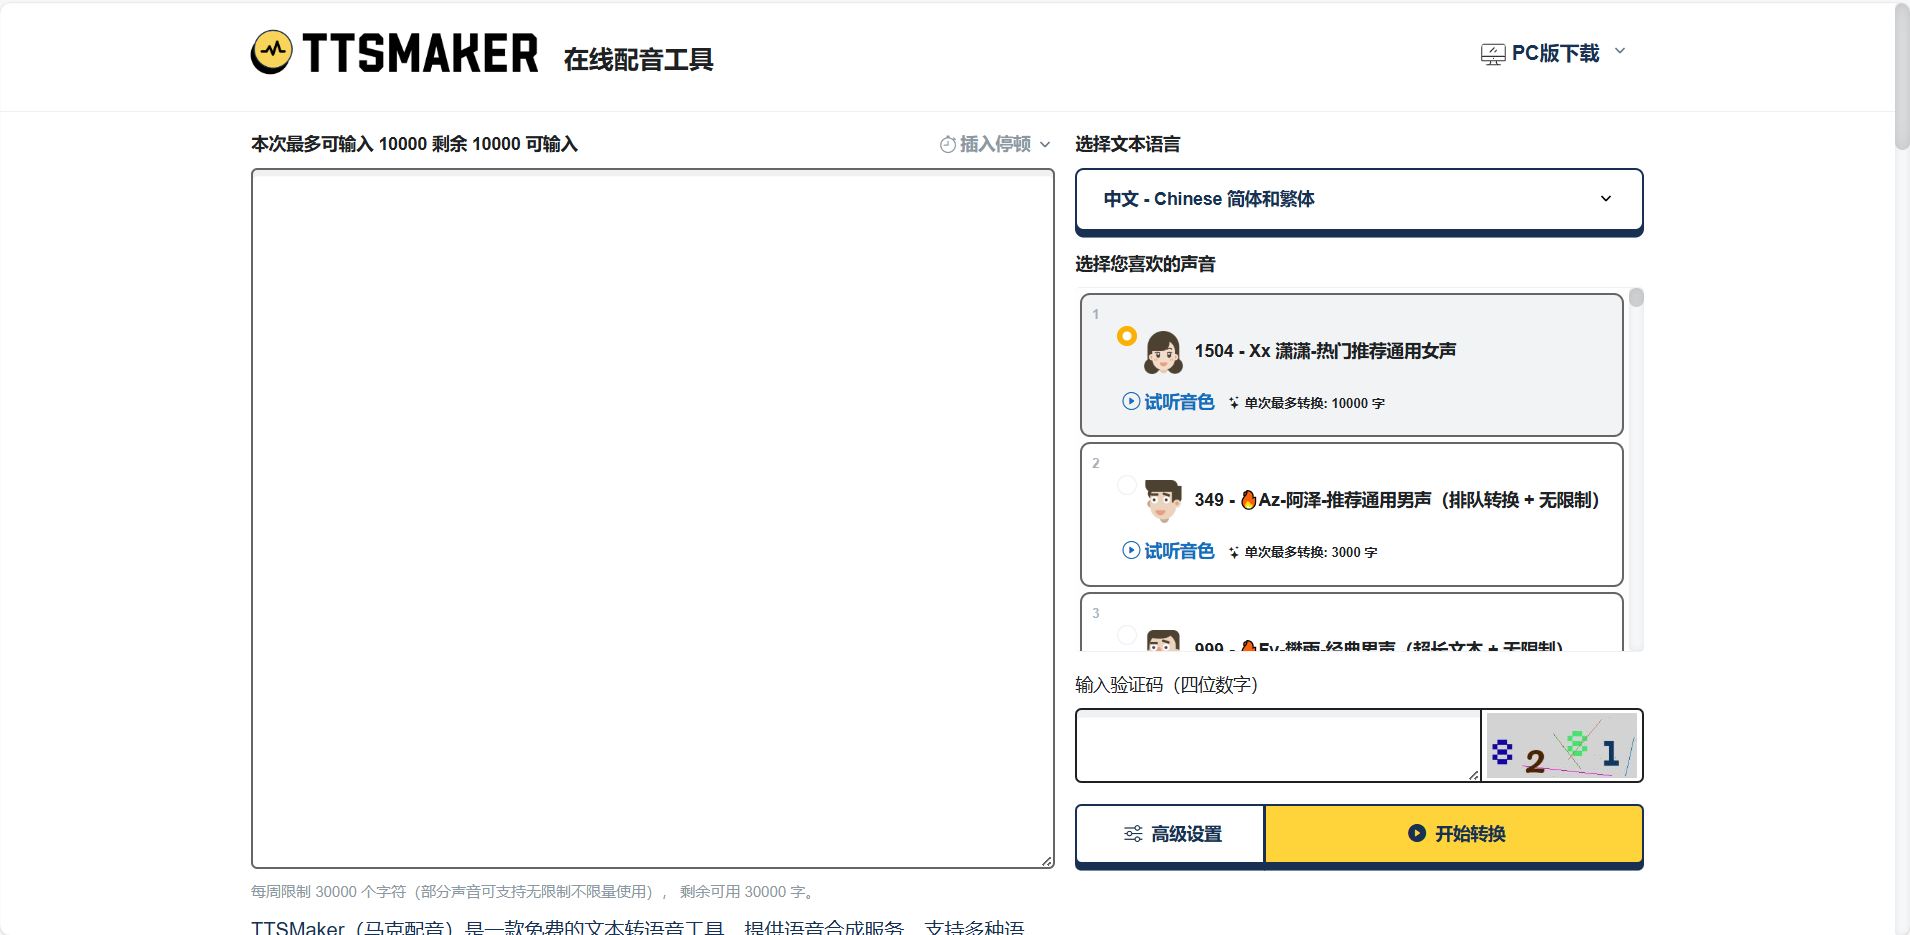Open the text language dropdown

[x=1358, y=199]
